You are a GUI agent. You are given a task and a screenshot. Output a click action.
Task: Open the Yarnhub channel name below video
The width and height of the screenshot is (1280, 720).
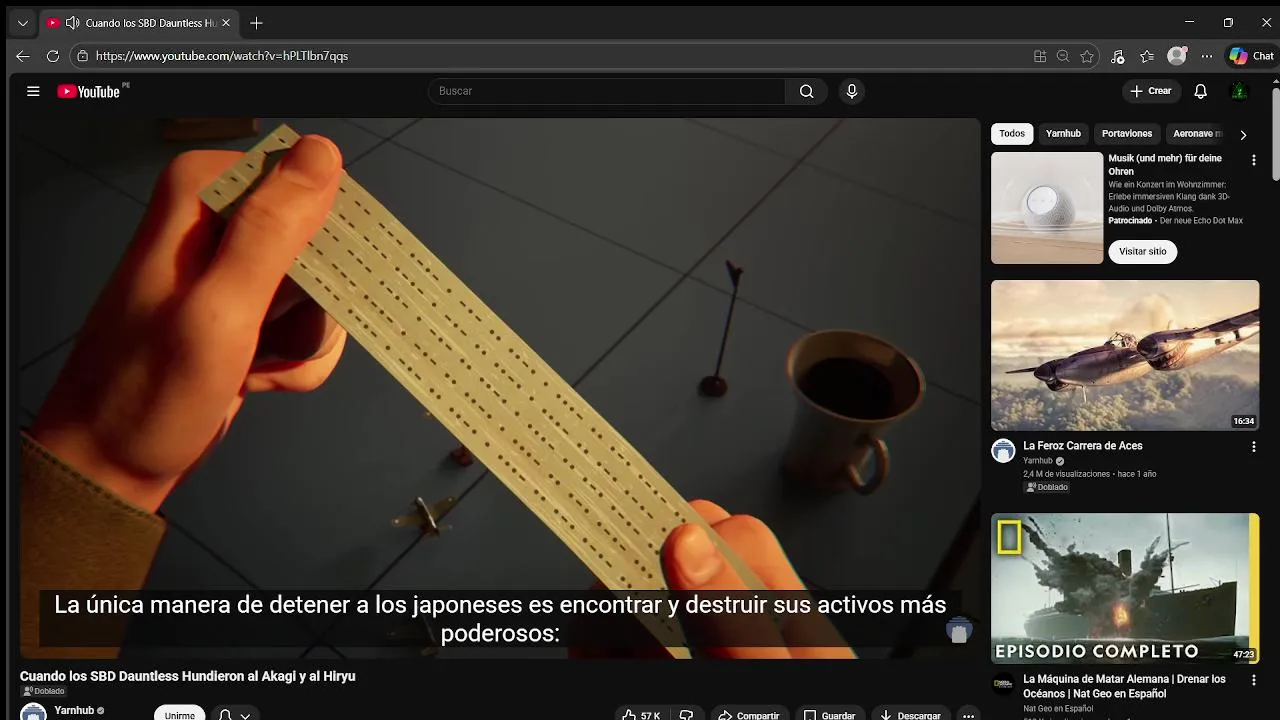click(74, 711)
